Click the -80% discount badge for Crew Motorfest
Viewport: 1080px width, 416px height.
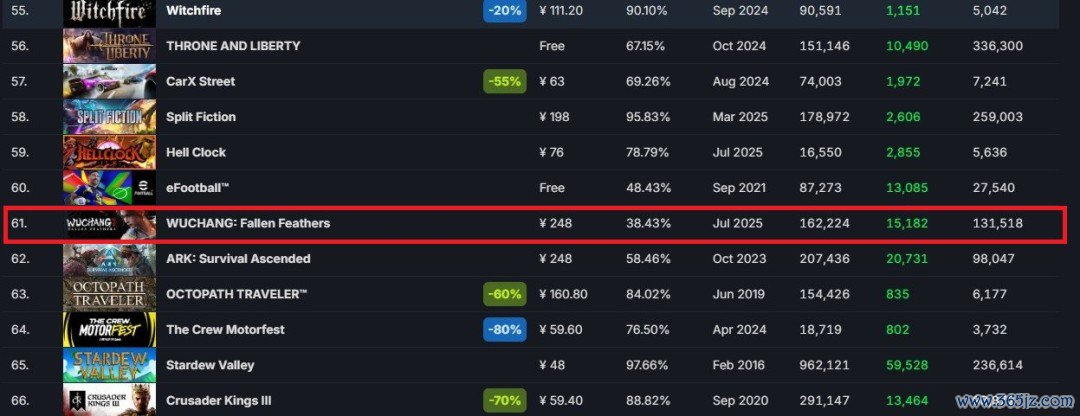pyautogui.click(x=505, y=330)
